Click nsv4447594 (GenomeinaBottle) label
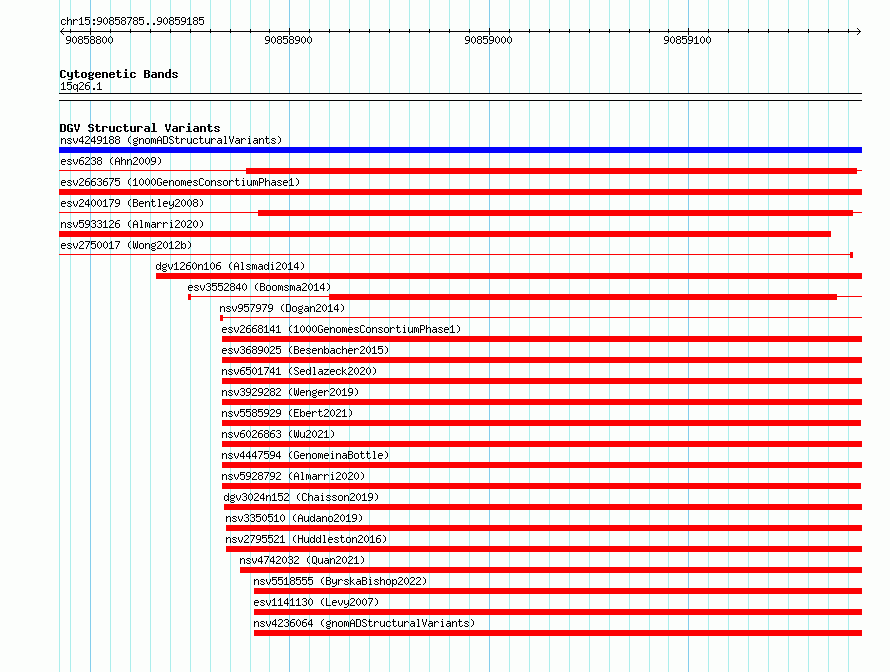 (305, 455)
